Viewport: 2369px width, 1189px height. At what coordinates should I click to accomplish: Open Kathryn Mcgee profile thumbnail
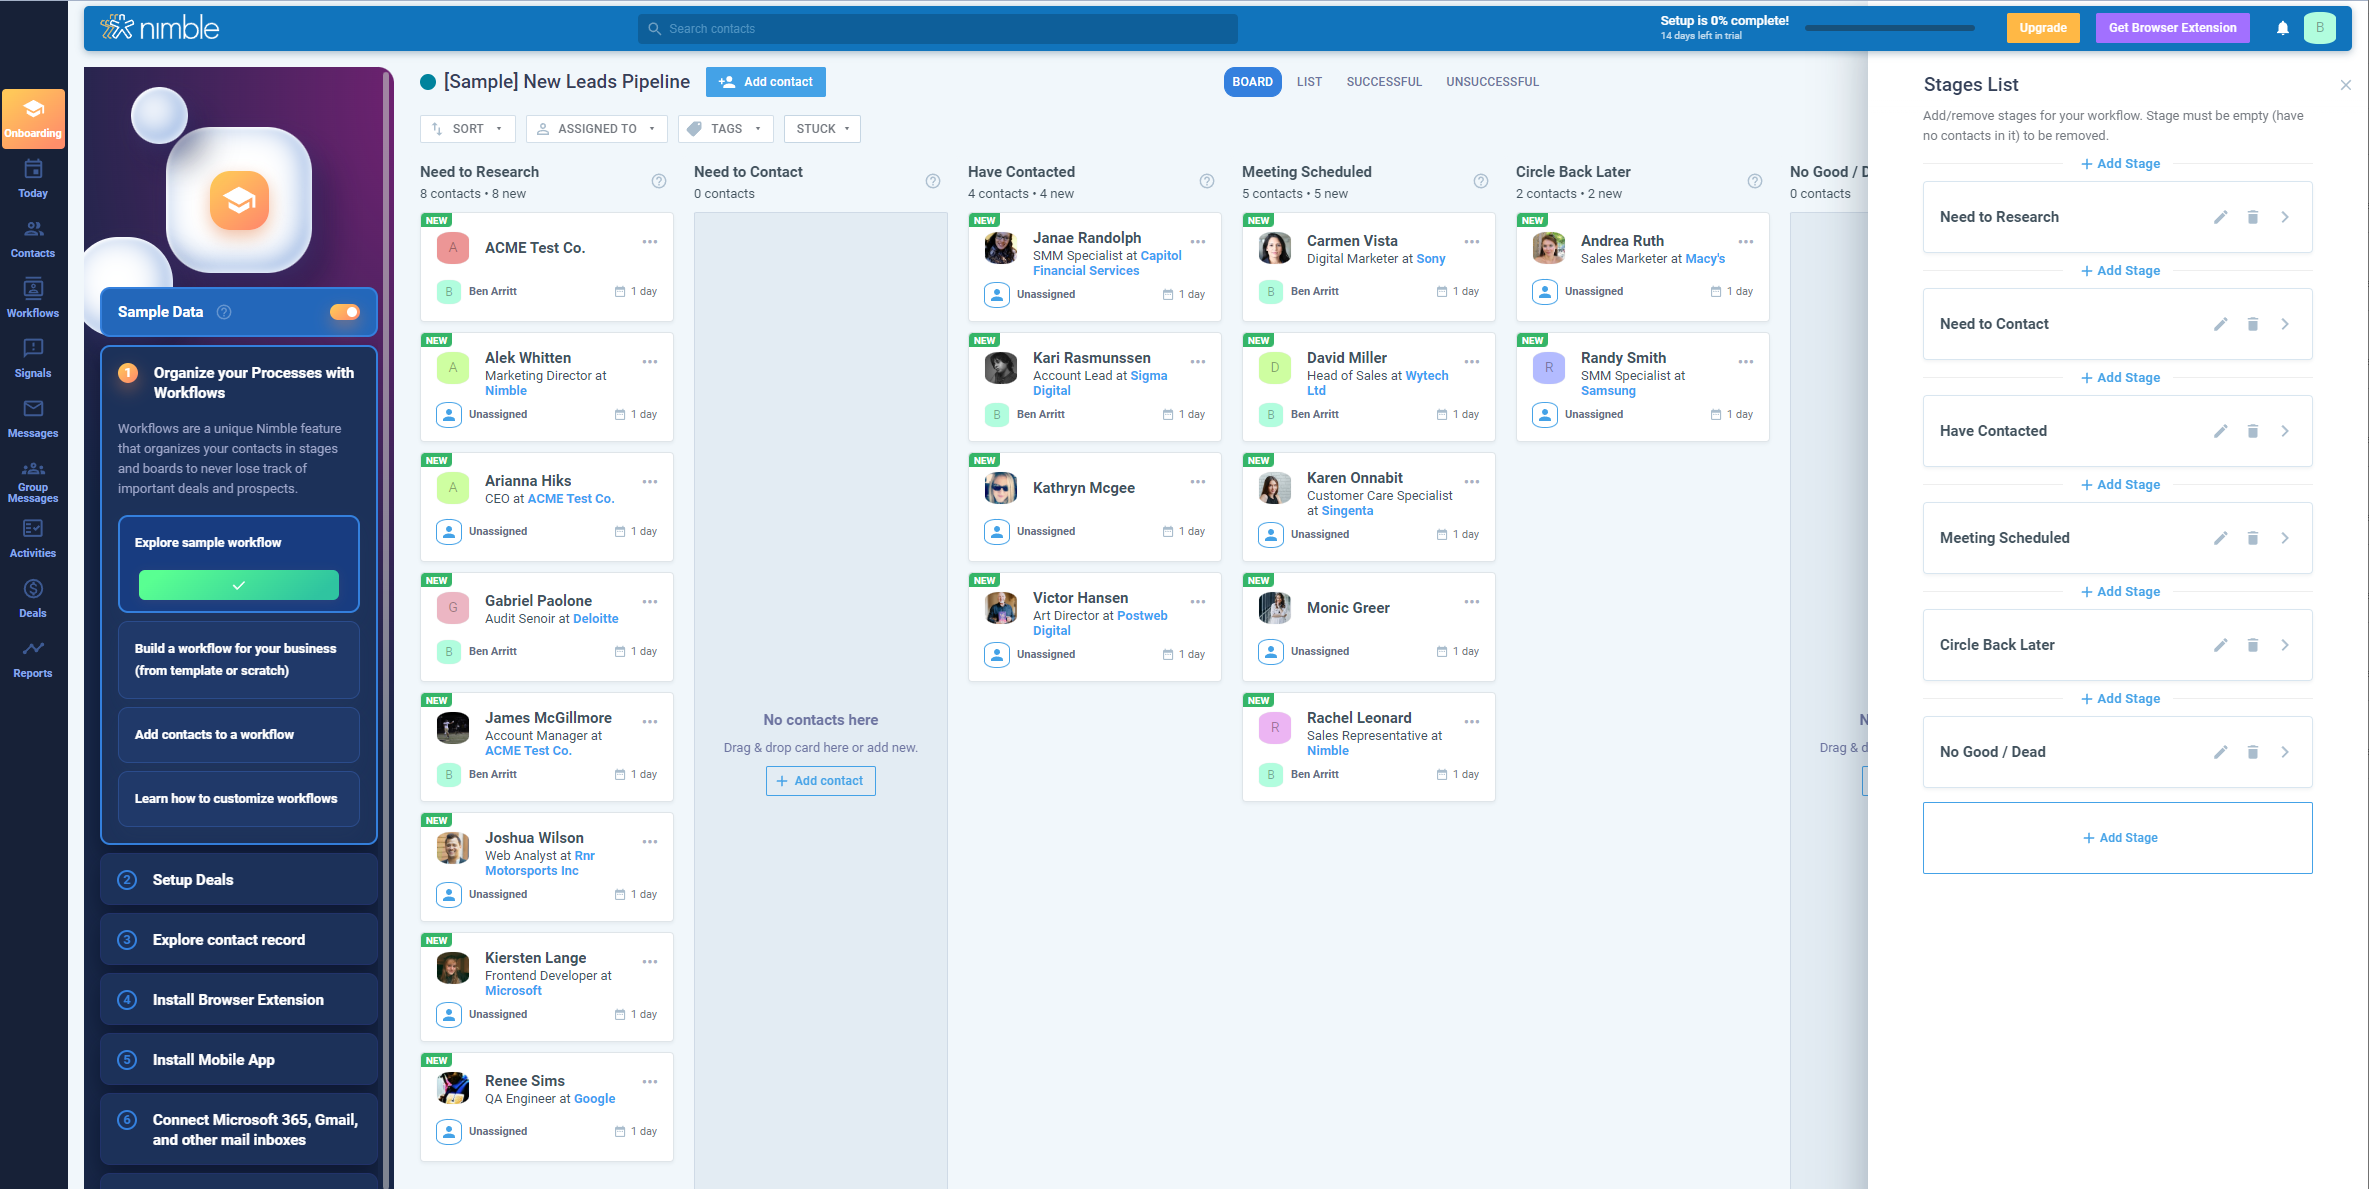[1000, 488]
